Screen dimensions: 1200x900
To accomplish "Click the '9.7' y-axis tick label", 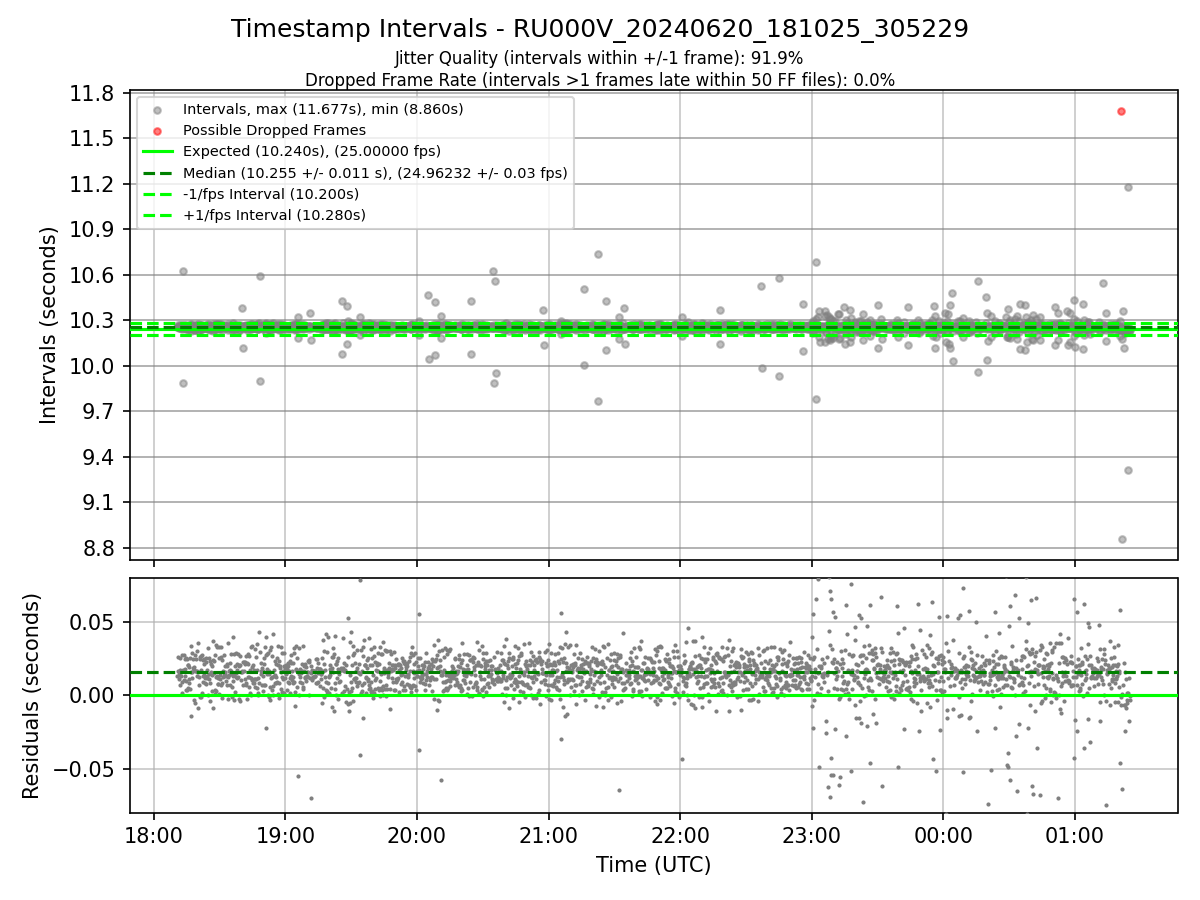I will pyautogui.click(x=98, y=412).
